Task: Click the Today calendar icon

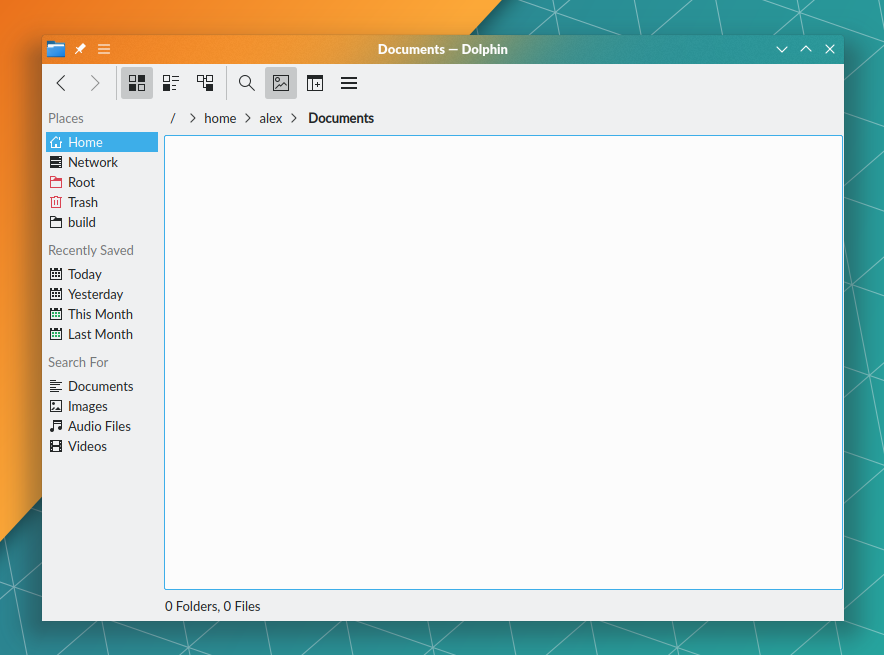Action: coord(56,274)
